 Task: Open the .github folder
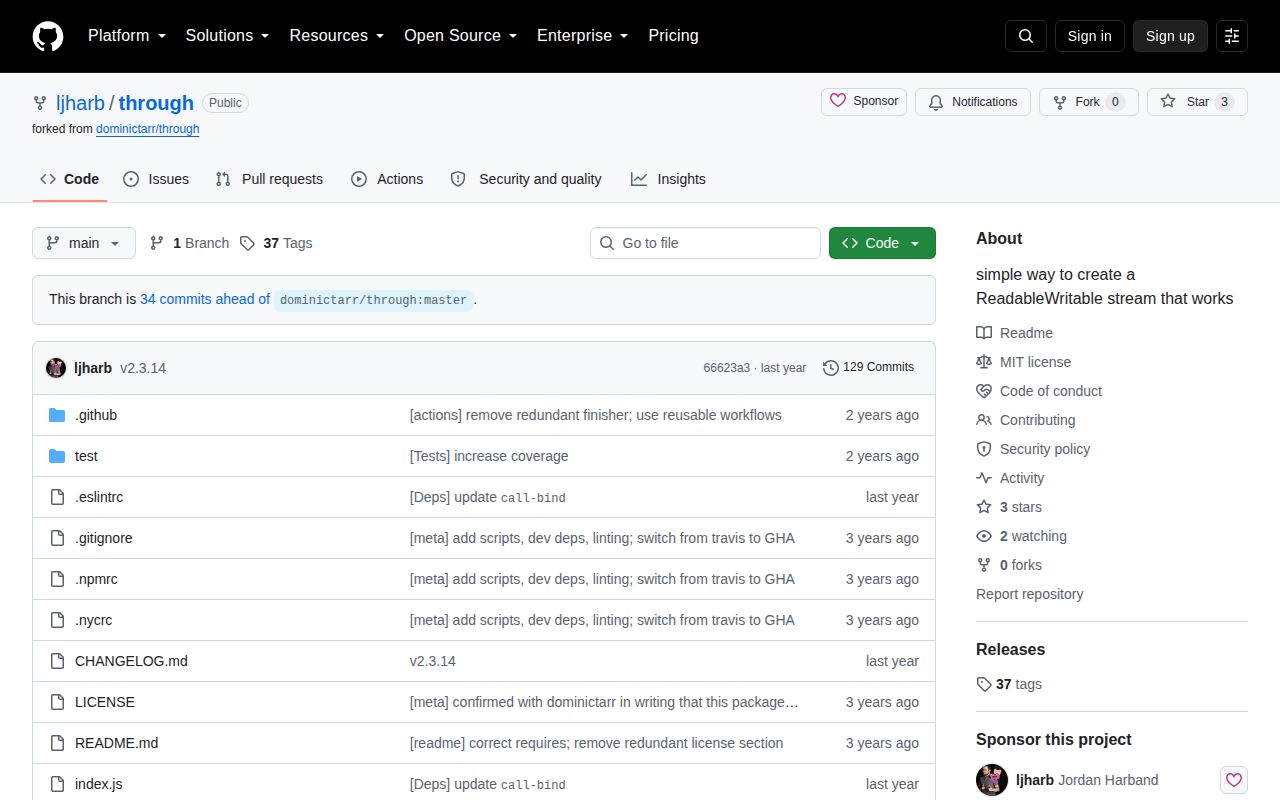(96, 415)
